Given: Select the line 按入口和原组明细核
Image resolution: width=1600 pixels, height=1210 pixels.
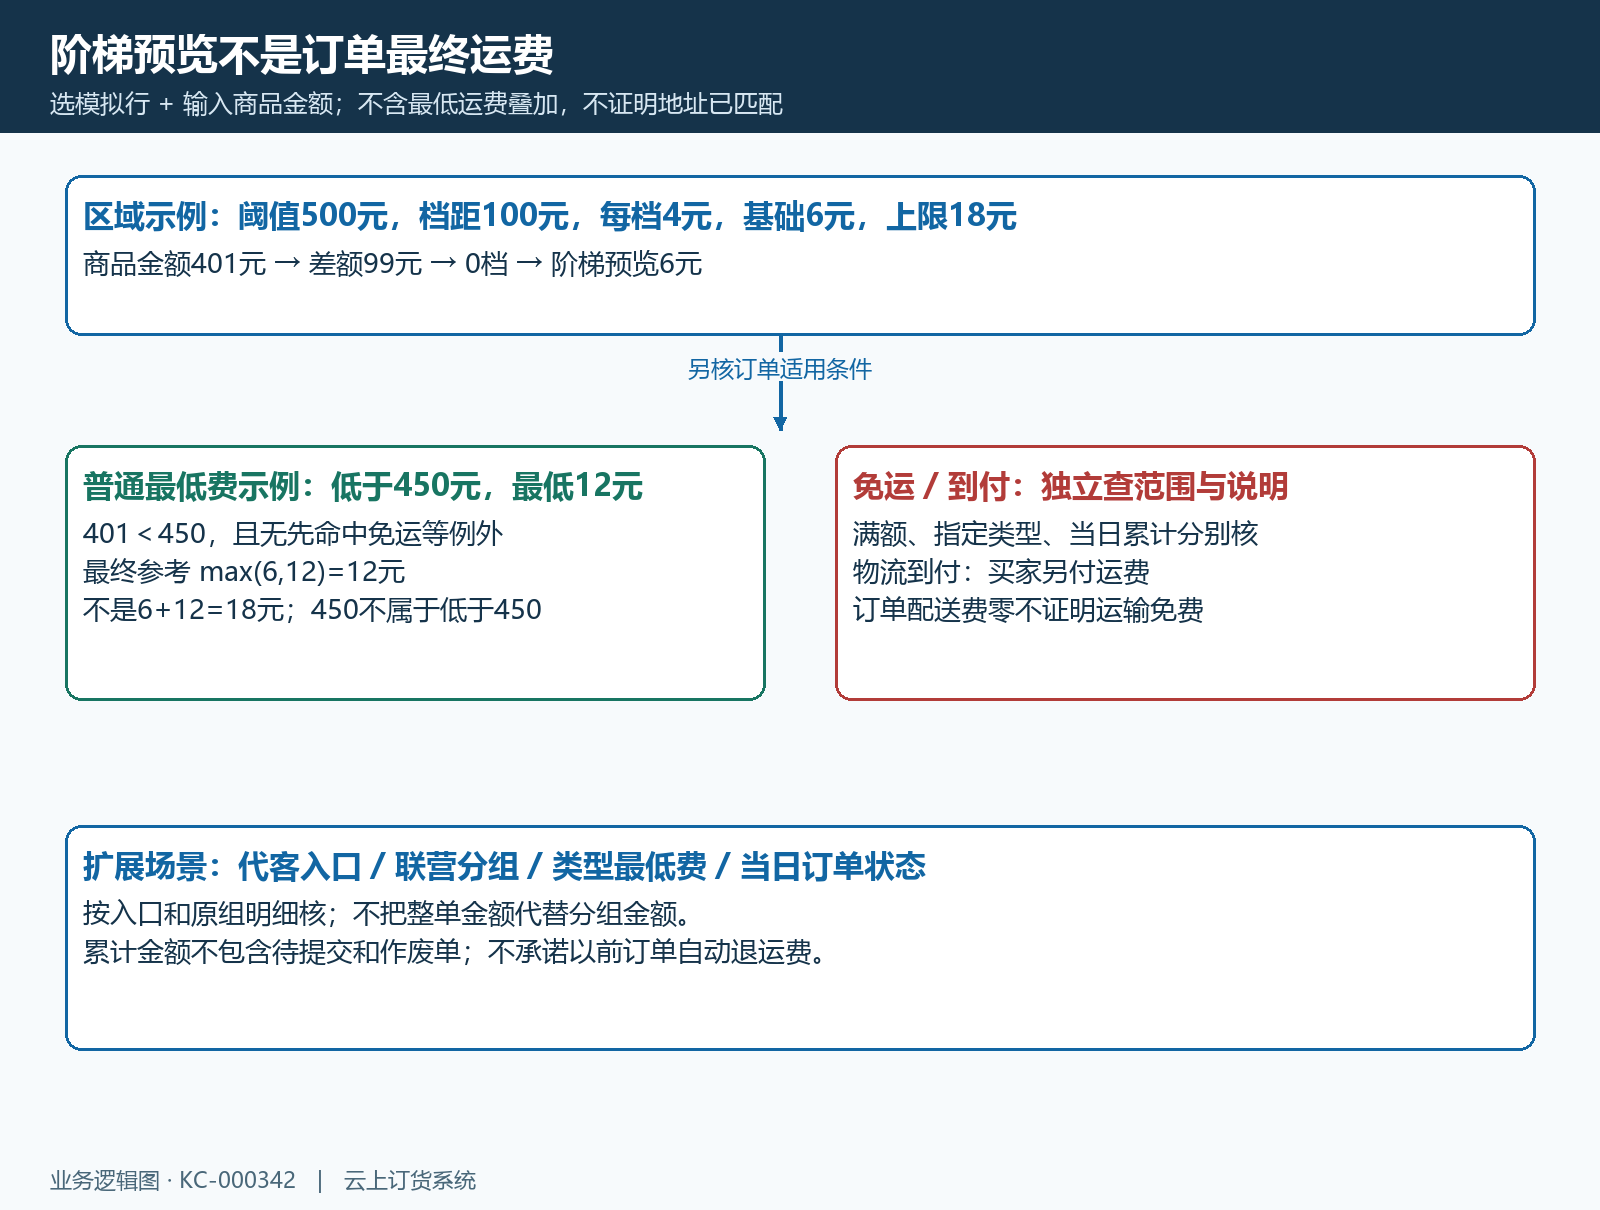Looking at the screenshot, I should coord(390,914).
